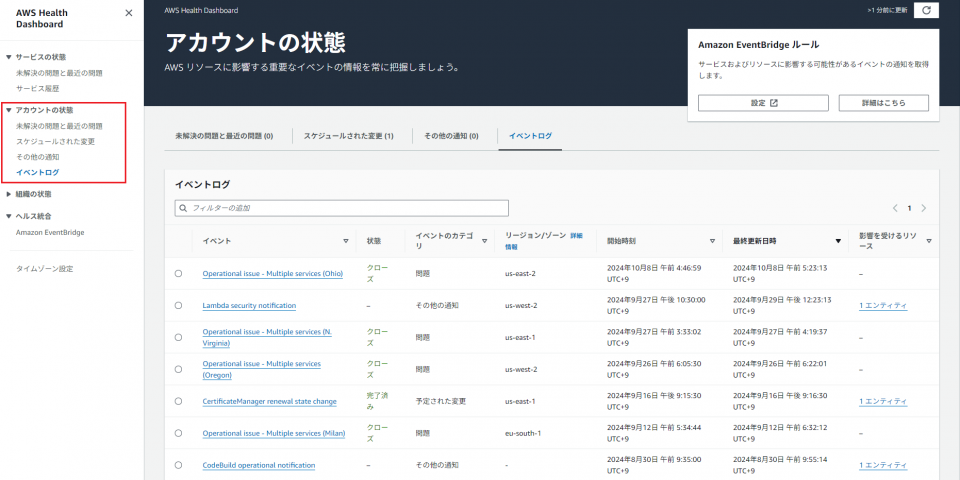Click AWS Health Dashboard breadcrumb
The image size is (960, 480).
coord(201,10)
